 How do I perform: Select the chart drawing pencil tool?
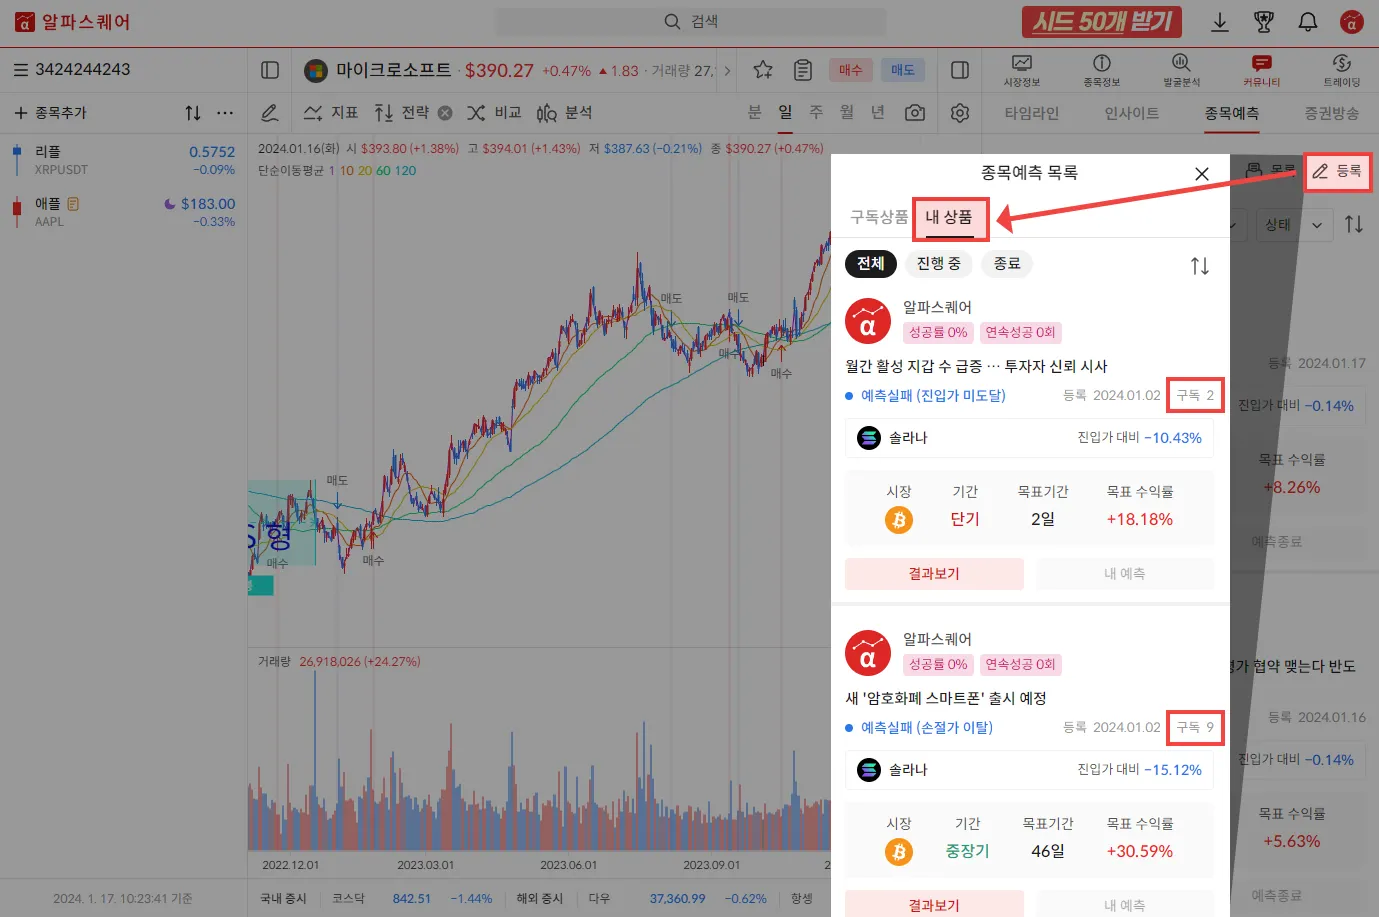point(270,113)
